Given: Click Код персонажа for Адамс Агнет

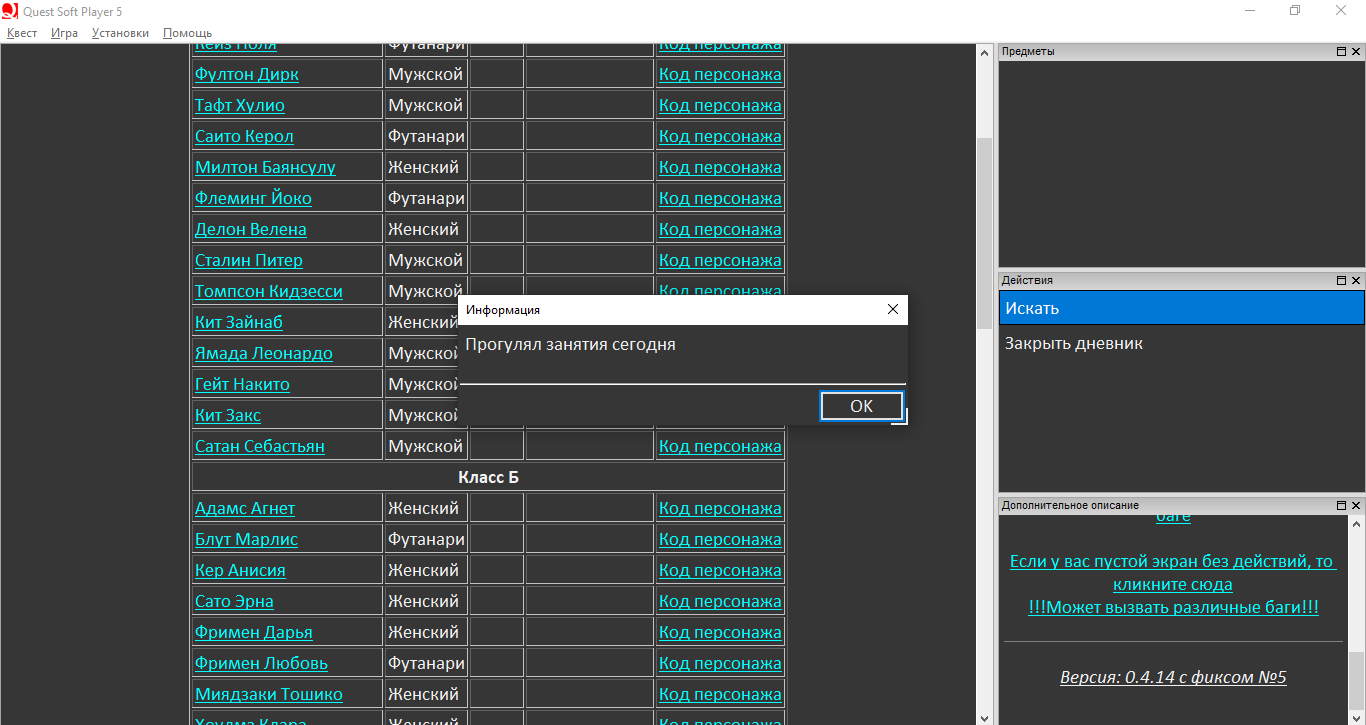Looking at the screenshot, I should coord(720,509).
